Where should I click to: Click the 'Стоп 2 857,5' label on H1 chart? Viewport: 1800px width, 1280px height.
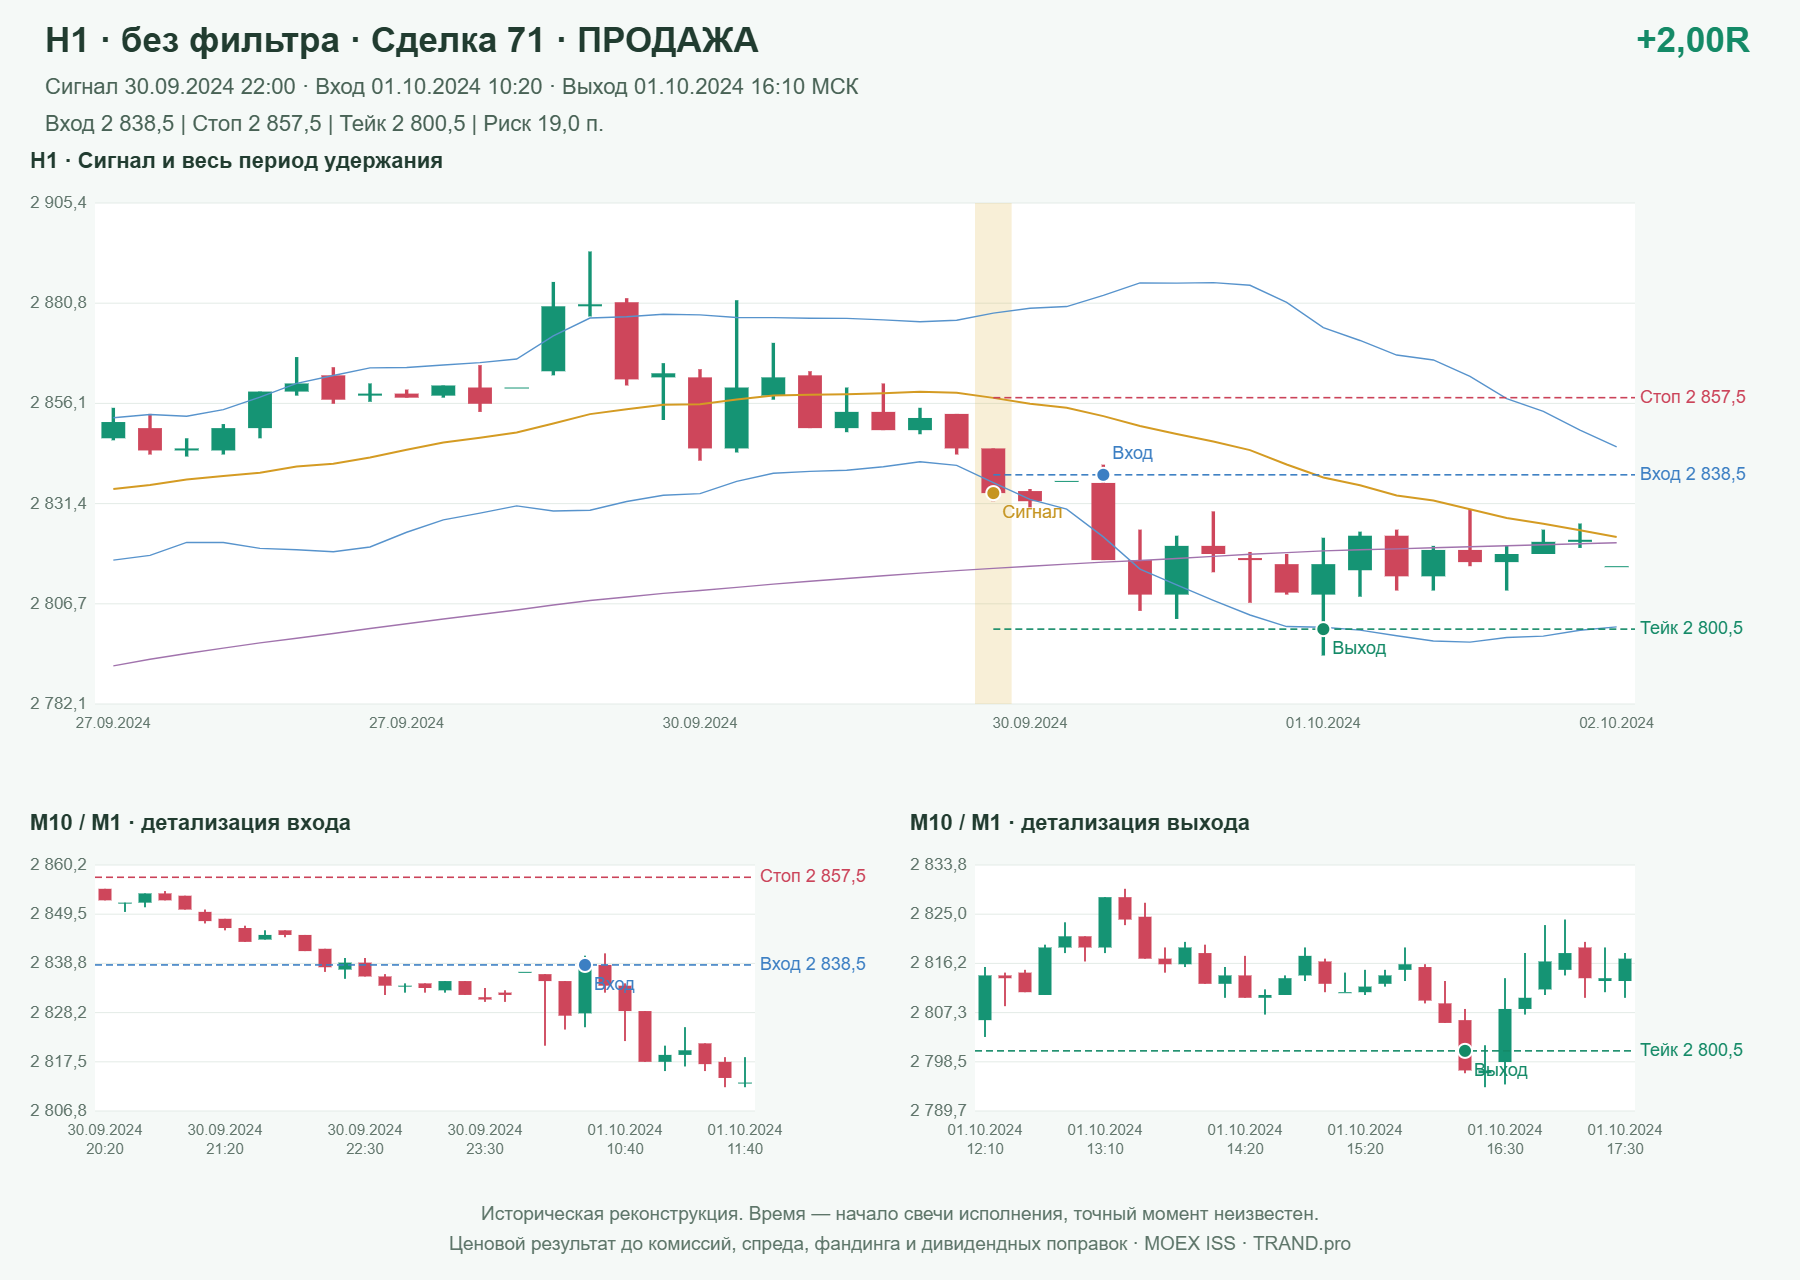(x=1692, y=397)
